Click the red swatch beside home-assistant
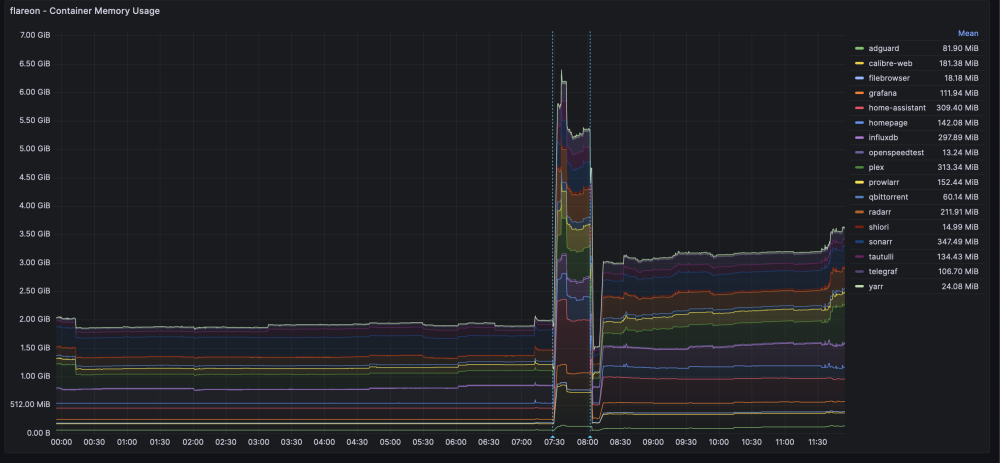 [859, 108]
